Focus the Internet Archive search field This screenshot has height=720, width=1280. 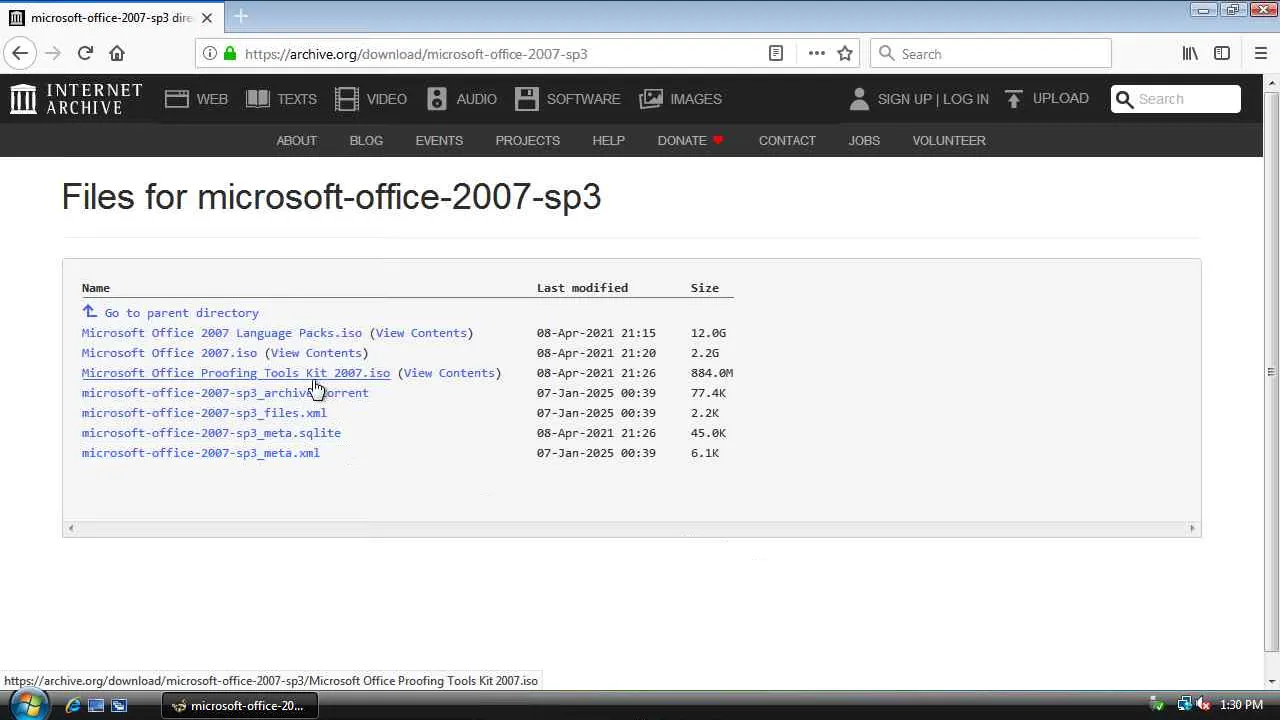(x=1176, y=99)
